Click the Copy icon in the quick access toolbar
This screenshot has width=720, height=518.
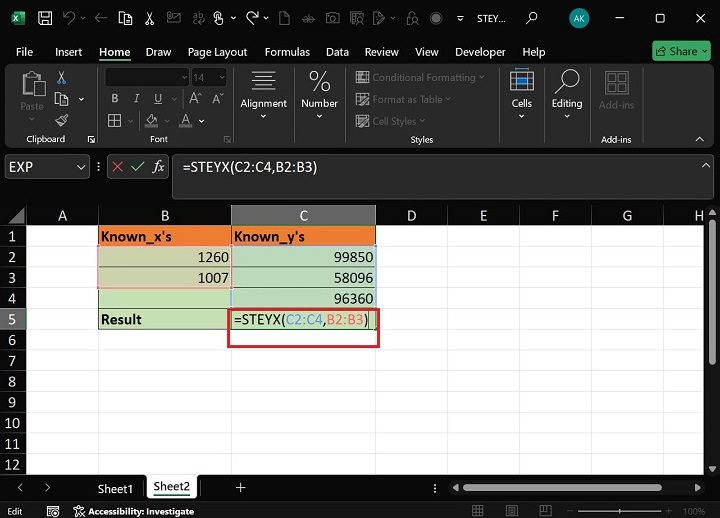125,18
